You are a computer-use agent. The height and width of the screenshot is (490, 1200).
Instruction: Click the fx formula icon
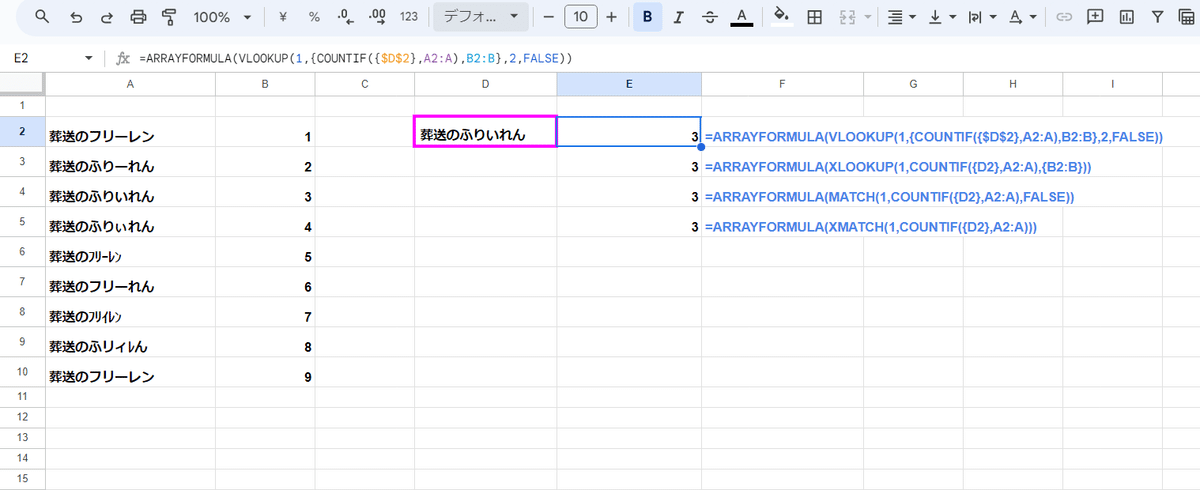124,59
